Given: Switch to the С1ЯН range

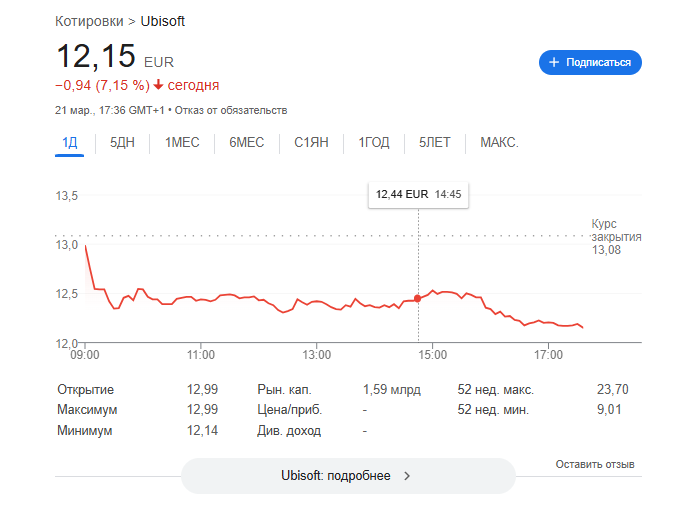Looking at the screenshot, I should pyautogui.click(x=311, y=143).
